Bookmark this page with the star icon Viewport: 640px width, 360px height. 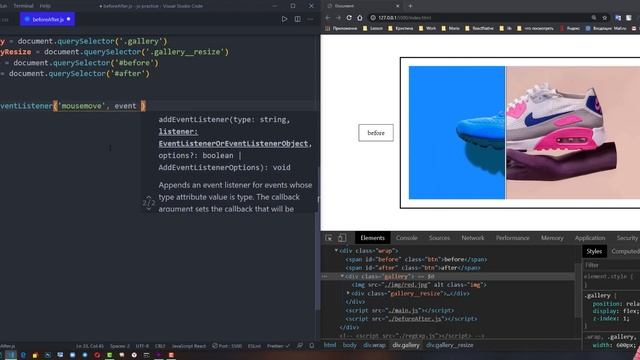click(x=605, y=18)
